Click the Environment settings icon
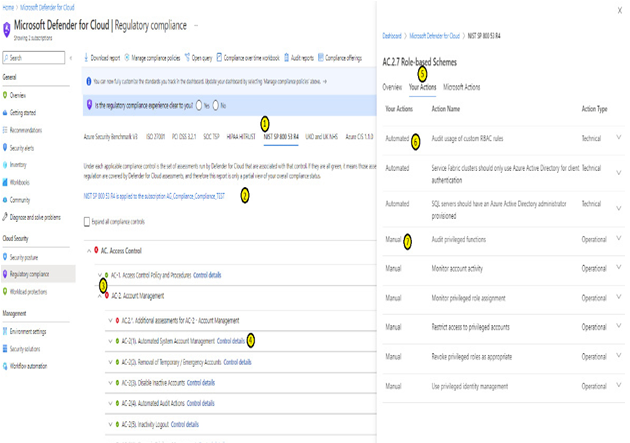 pos(5,331)
